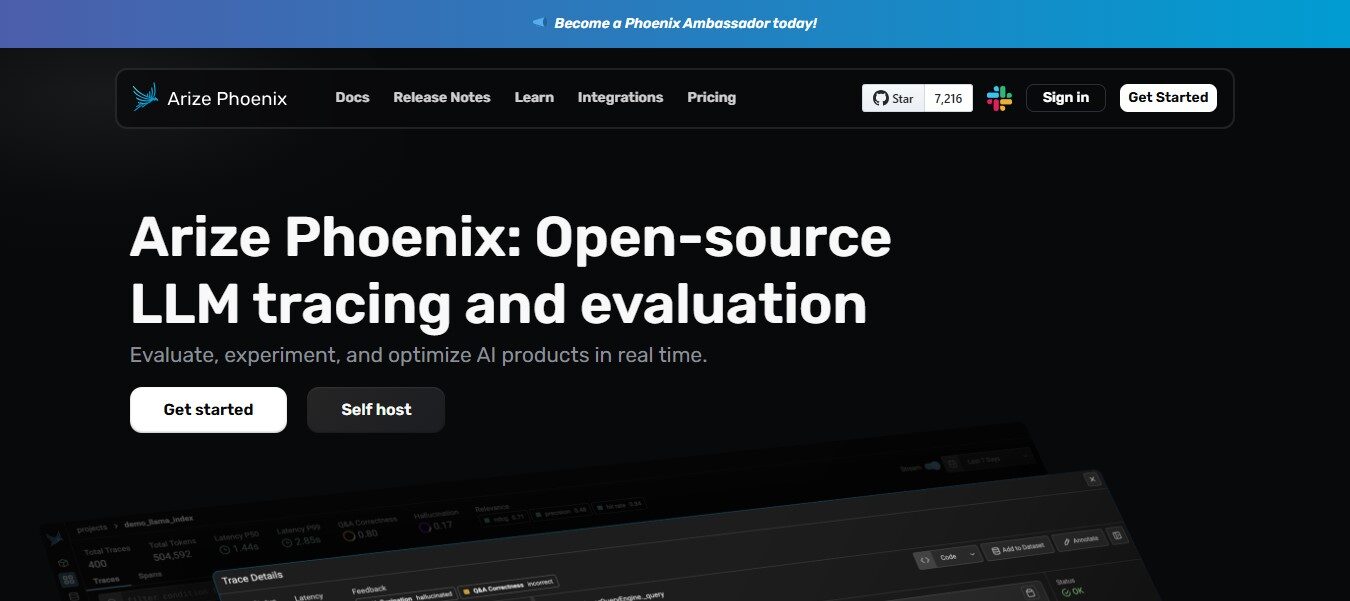This screenshot has width=1350, height=601.
Task: Expand the Code dropdown arrow
Action: [x=972, y=554]
